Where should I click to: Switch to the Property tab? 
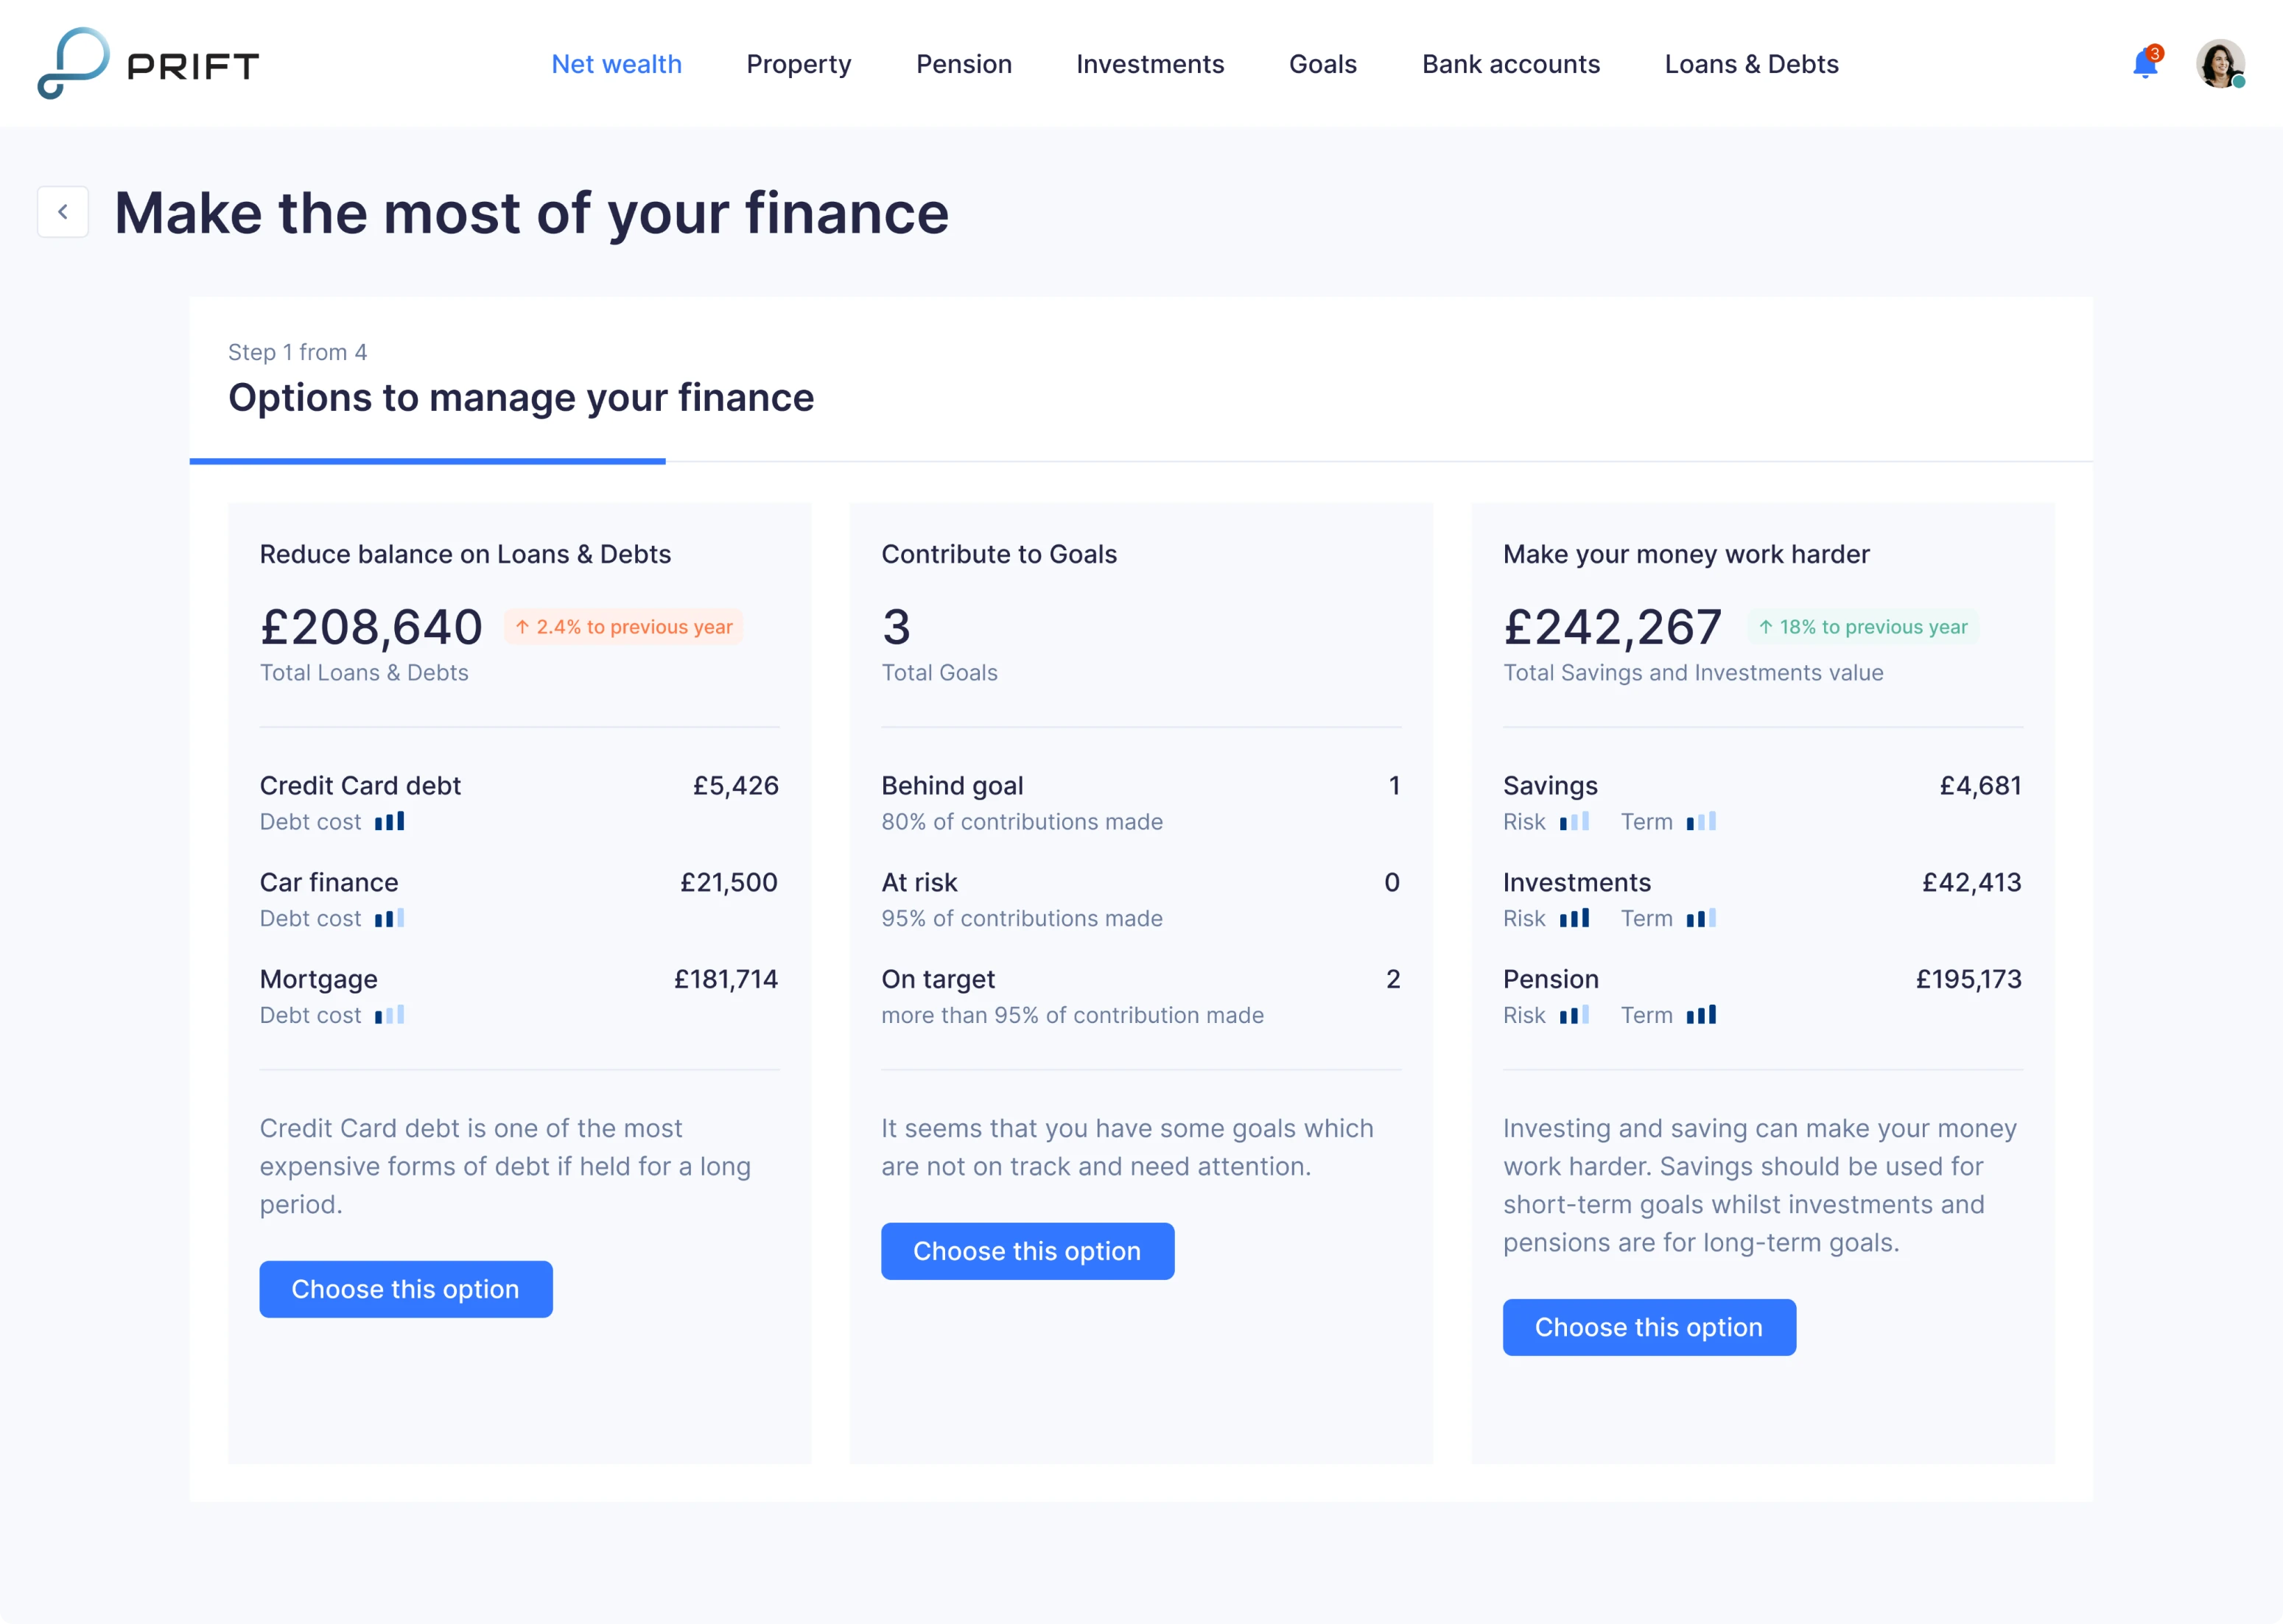(798, 64)
